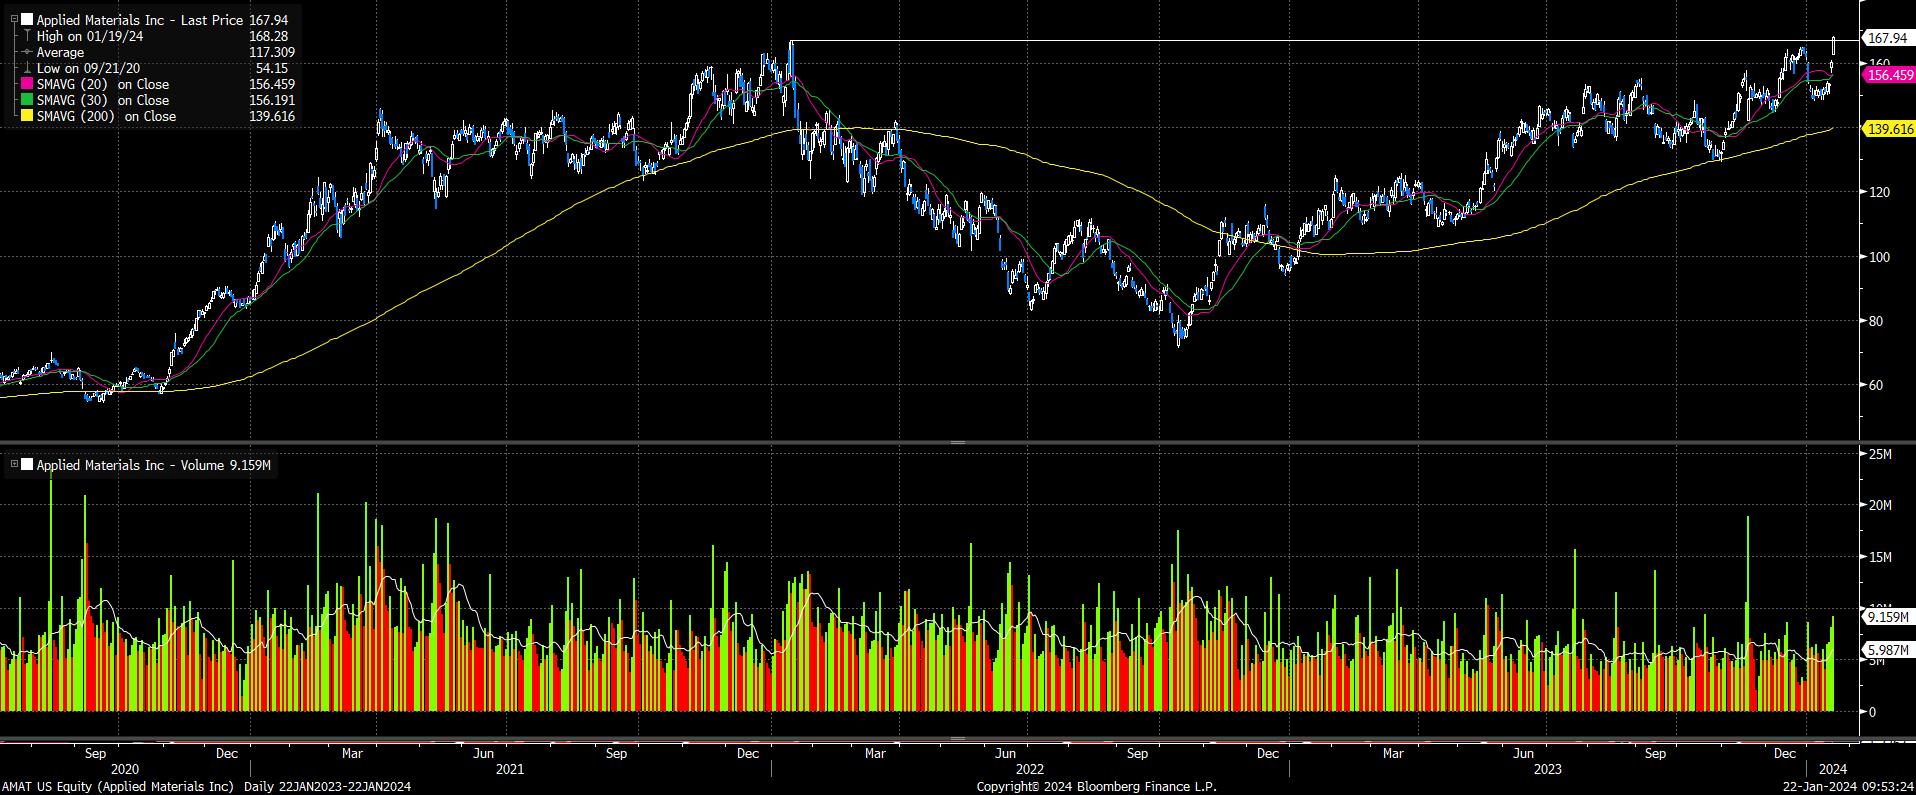Collapse the Applied Materials price legend tree

(x=14, y=20)
